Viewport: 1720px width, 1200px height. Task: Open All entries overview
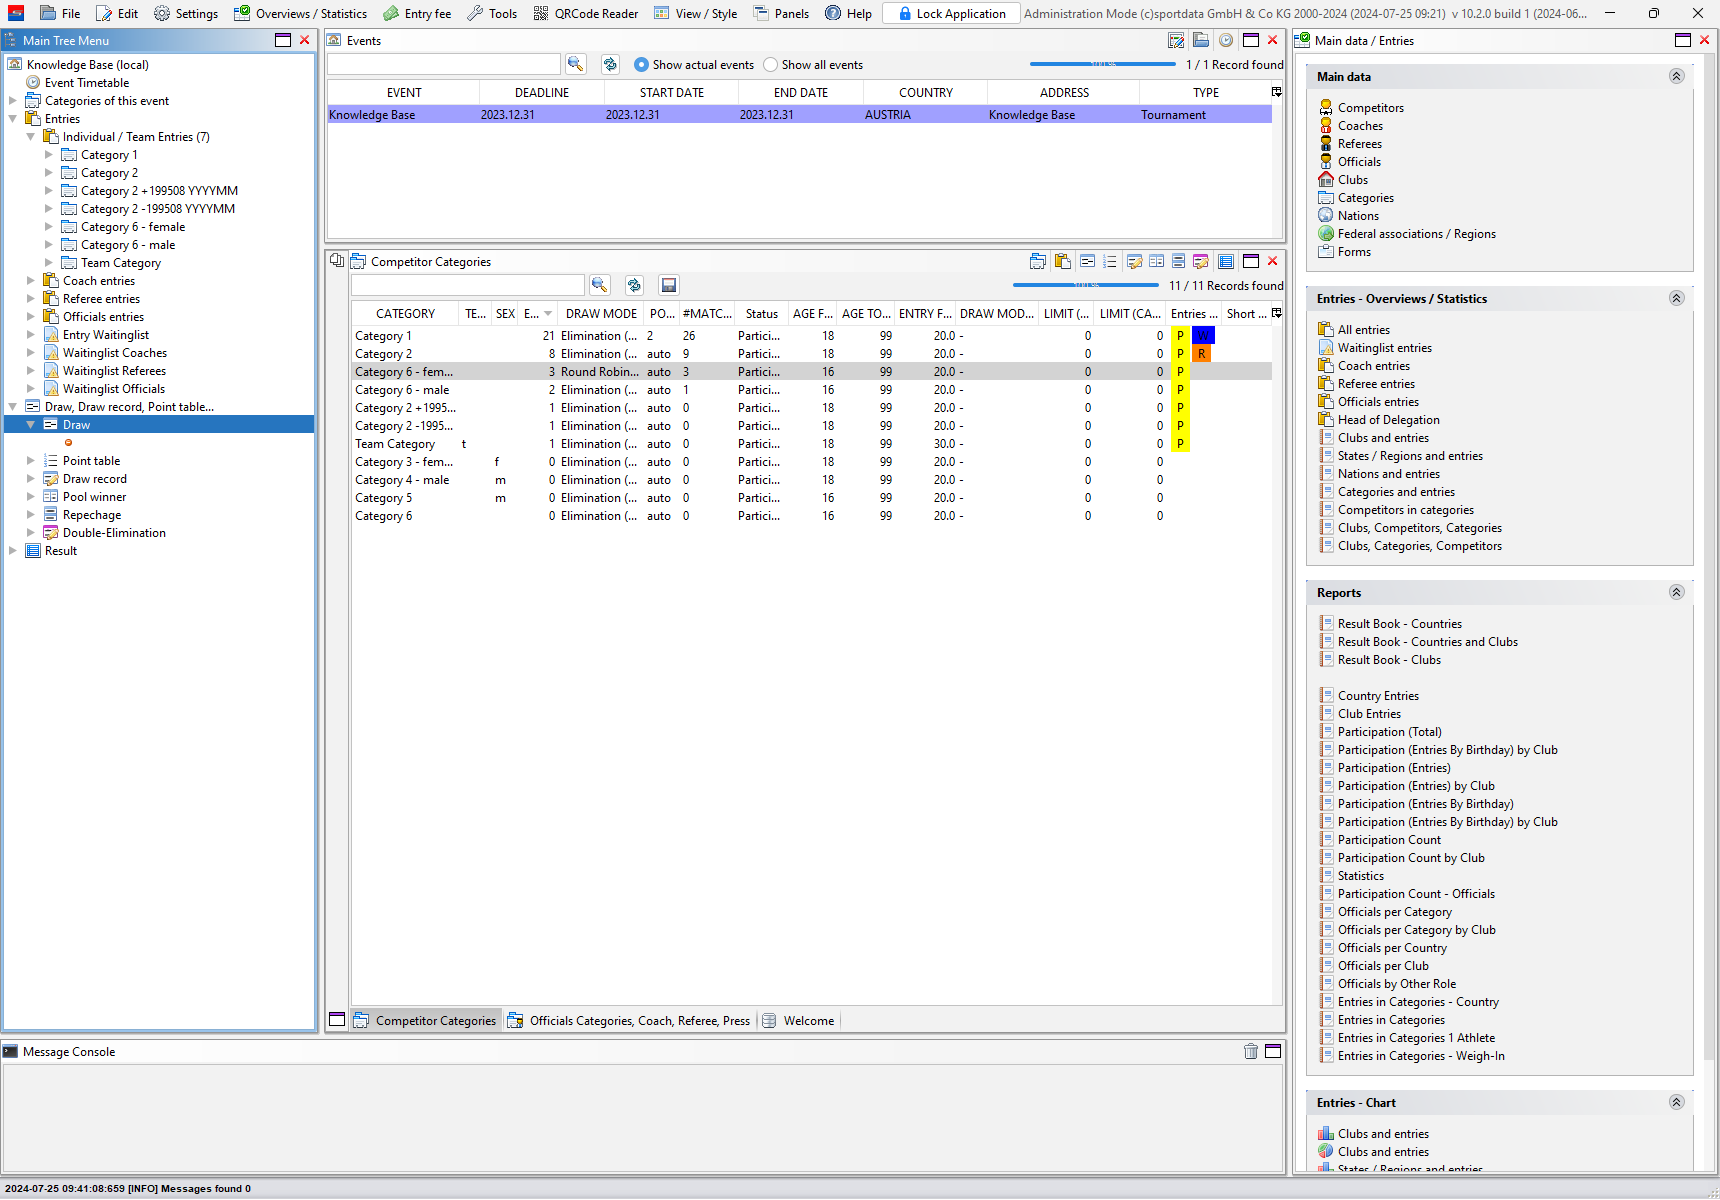tap(1363, 330)
